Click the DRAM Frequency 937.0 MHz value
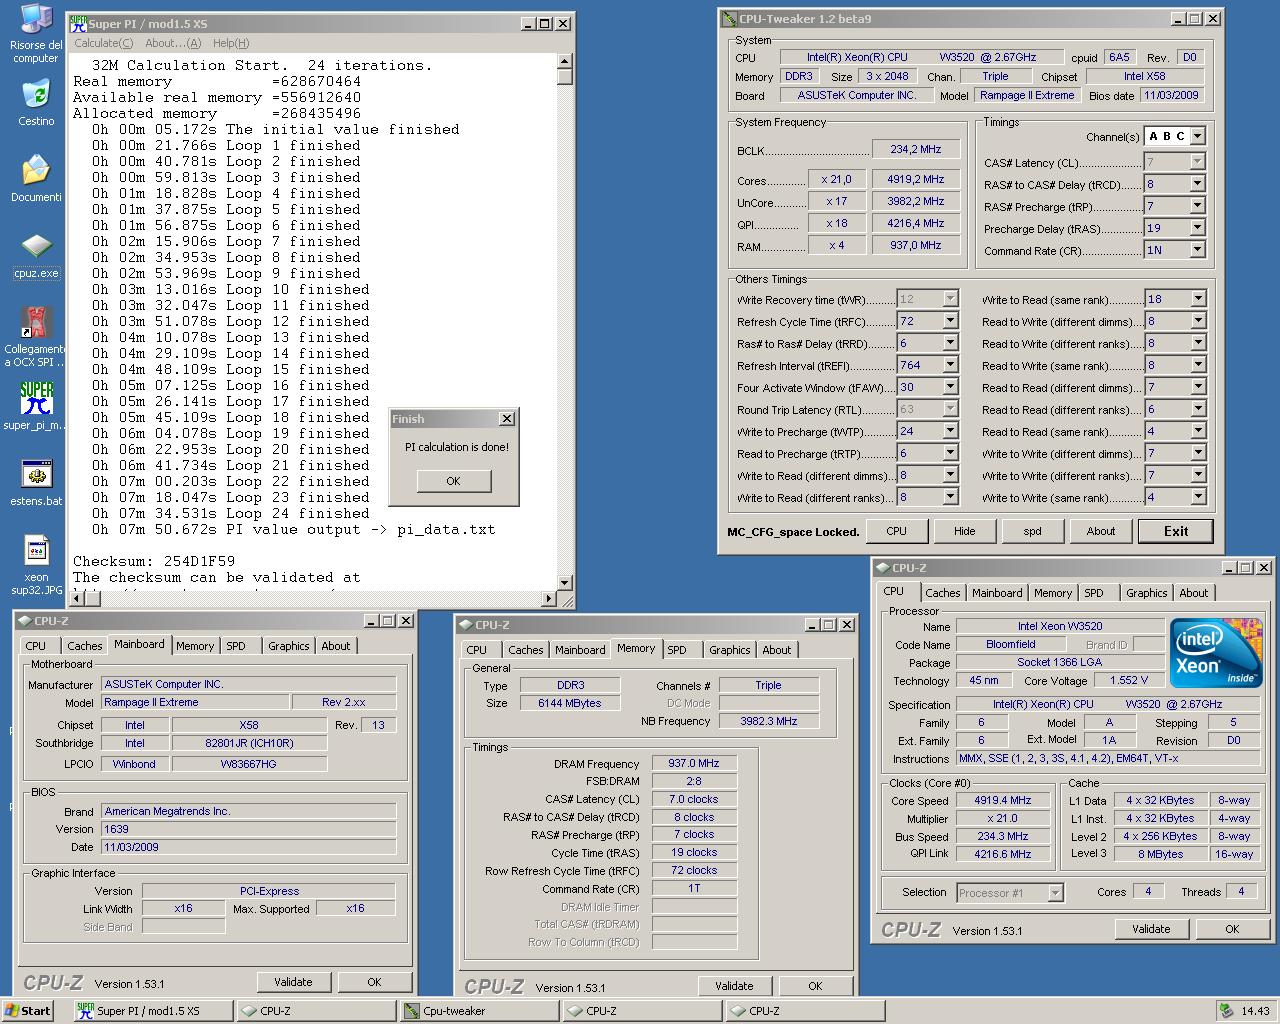The image size is (1280, 1024). (694, 764)
